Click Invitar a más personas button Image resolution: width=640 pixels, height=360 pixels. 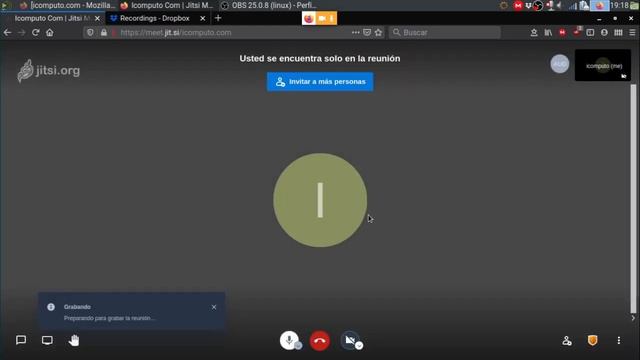(320, 82)
